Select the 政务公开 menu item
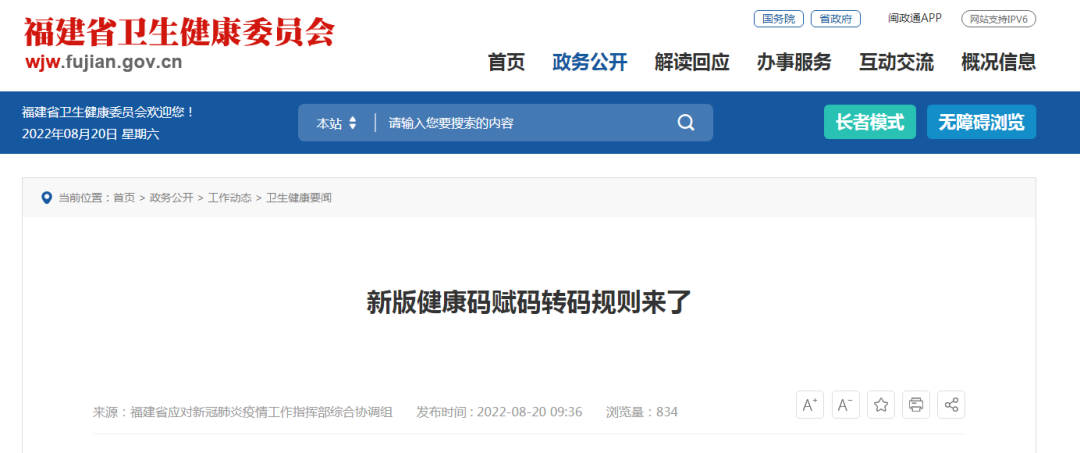This screenshot has height=453, width=1080. 590,63
